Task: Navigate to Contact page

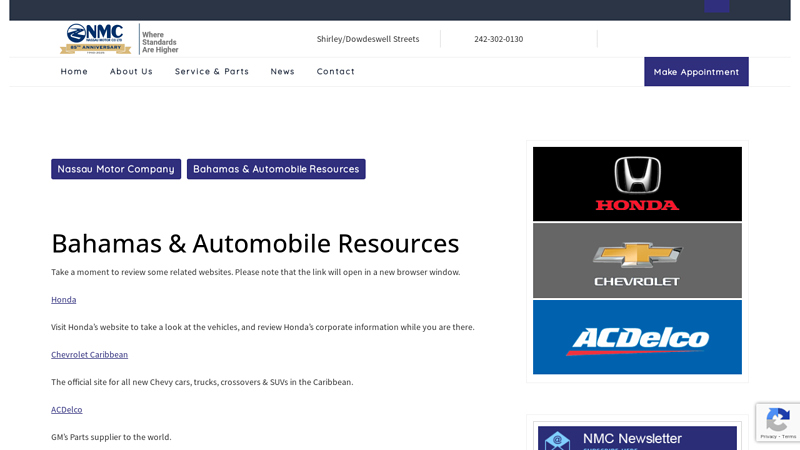Action: (336, 71)
